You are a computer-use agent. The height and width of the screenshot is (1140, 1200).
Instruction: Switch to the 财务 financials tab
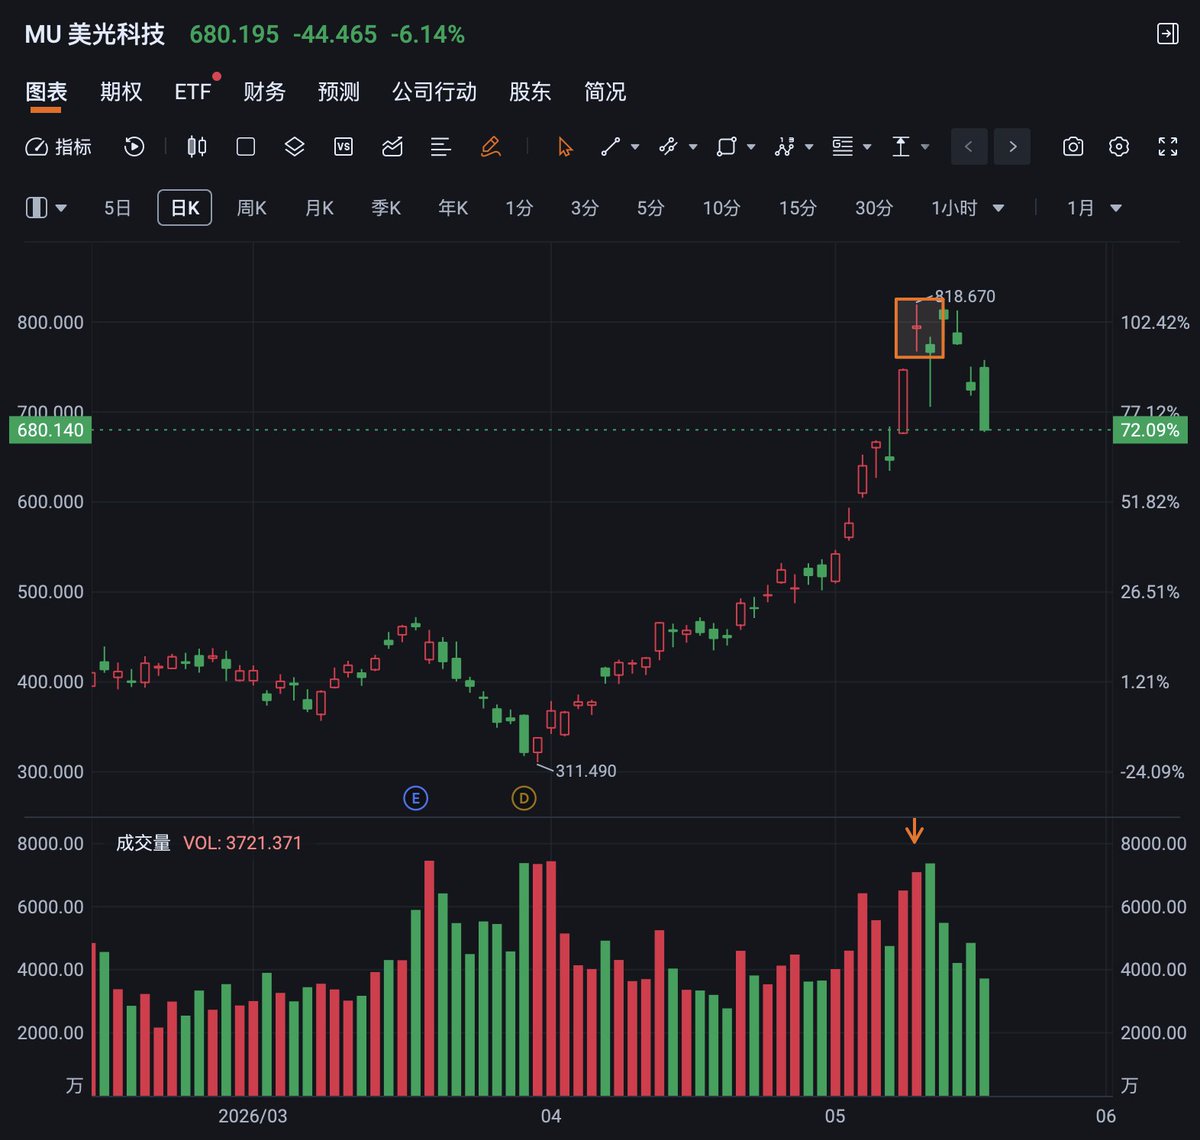(x=265, y=92)
